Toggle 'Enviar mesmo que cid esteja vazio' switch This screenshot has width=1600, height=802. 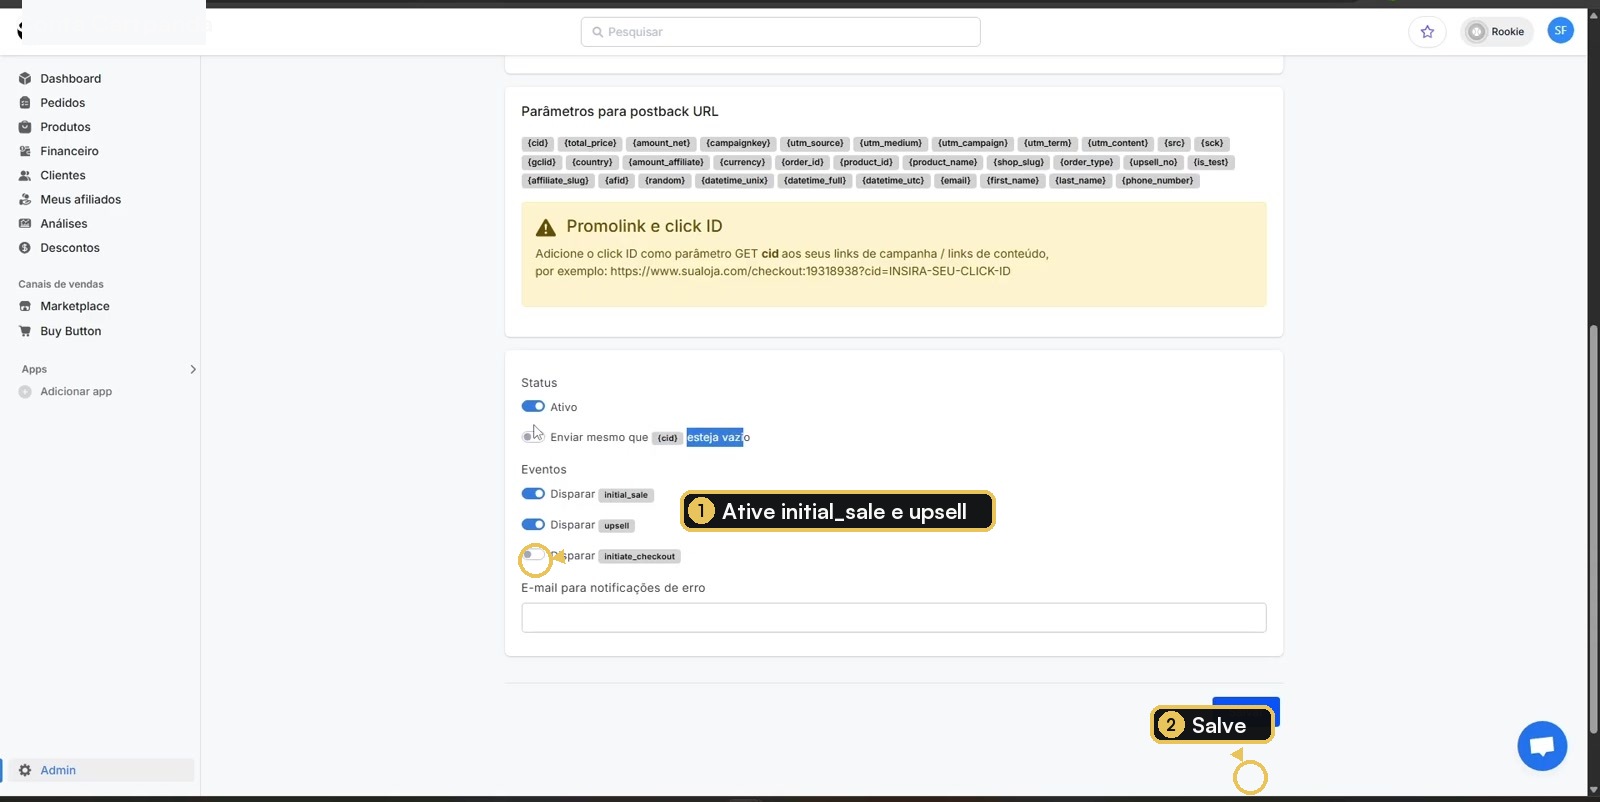point(533,436)
